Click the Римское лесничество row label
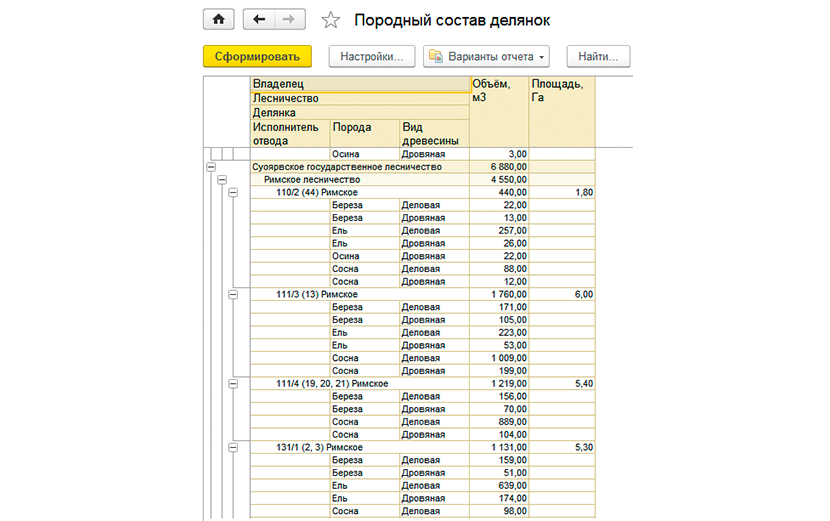 (312, 179)
